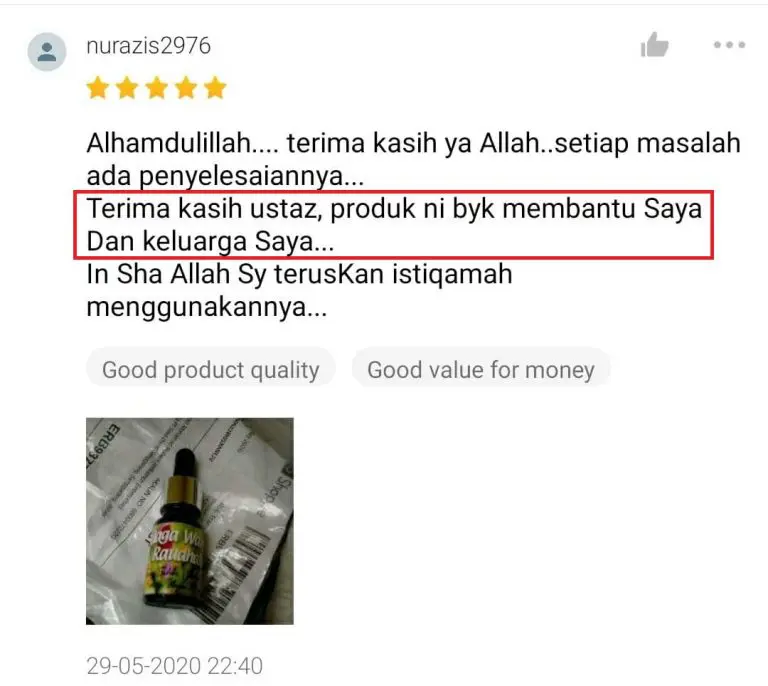
Task: Select the Good product quality tag
Action: coord(211,370)
